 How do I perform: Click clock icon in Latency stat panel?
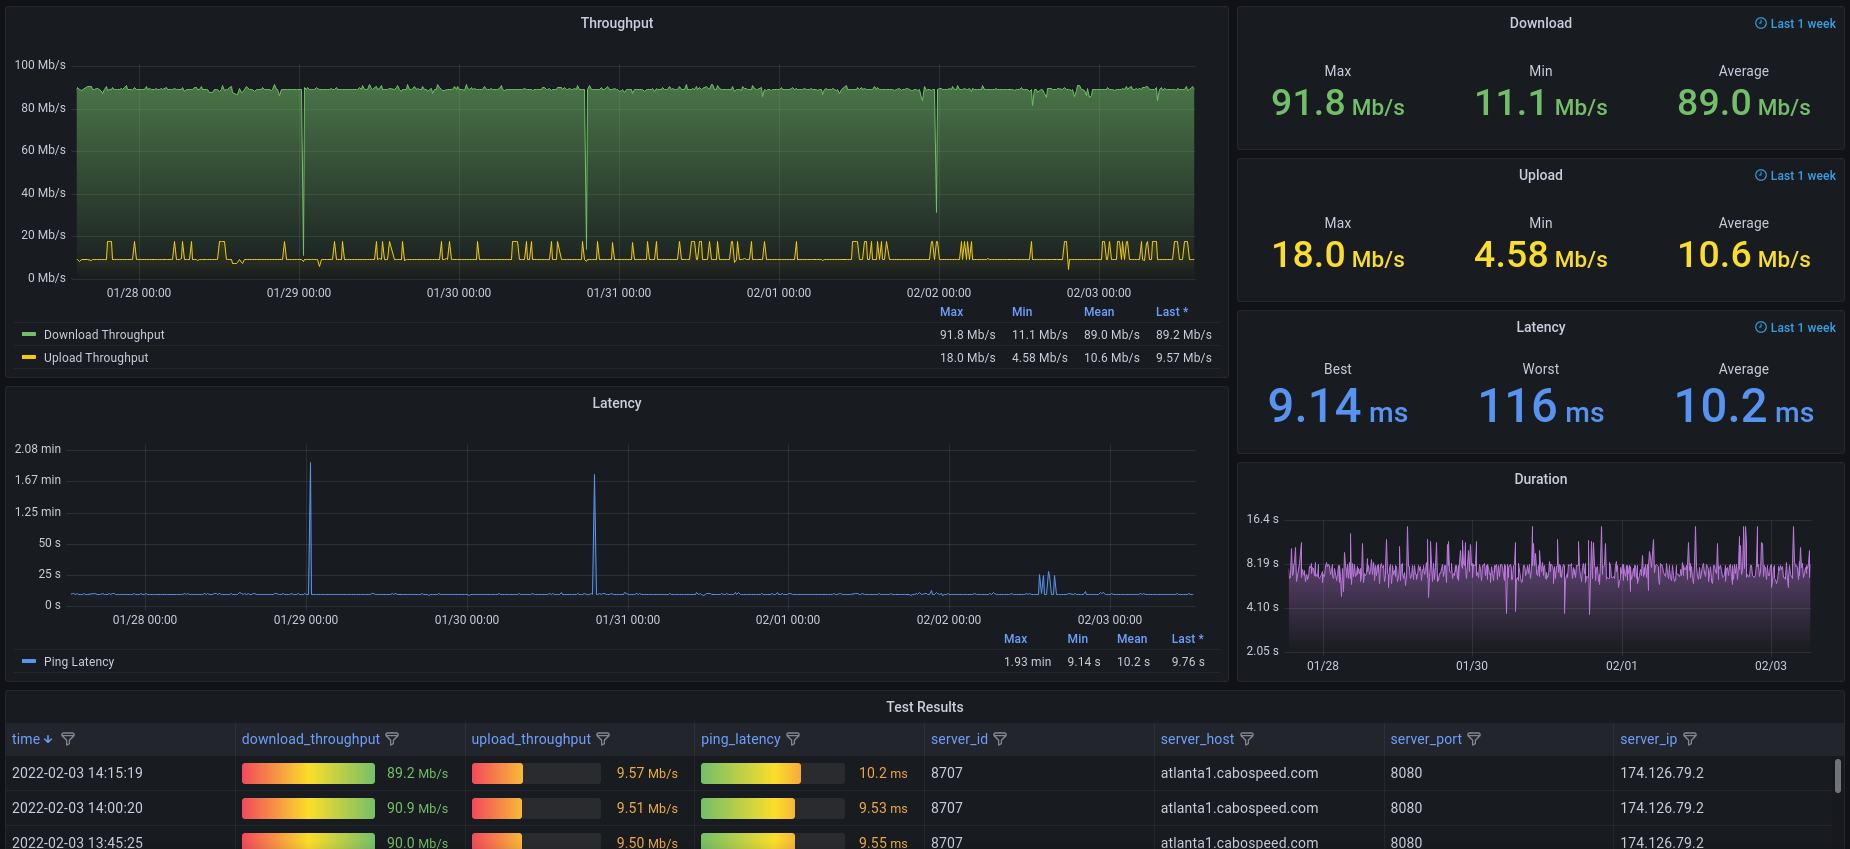[x=1760, y=327]
